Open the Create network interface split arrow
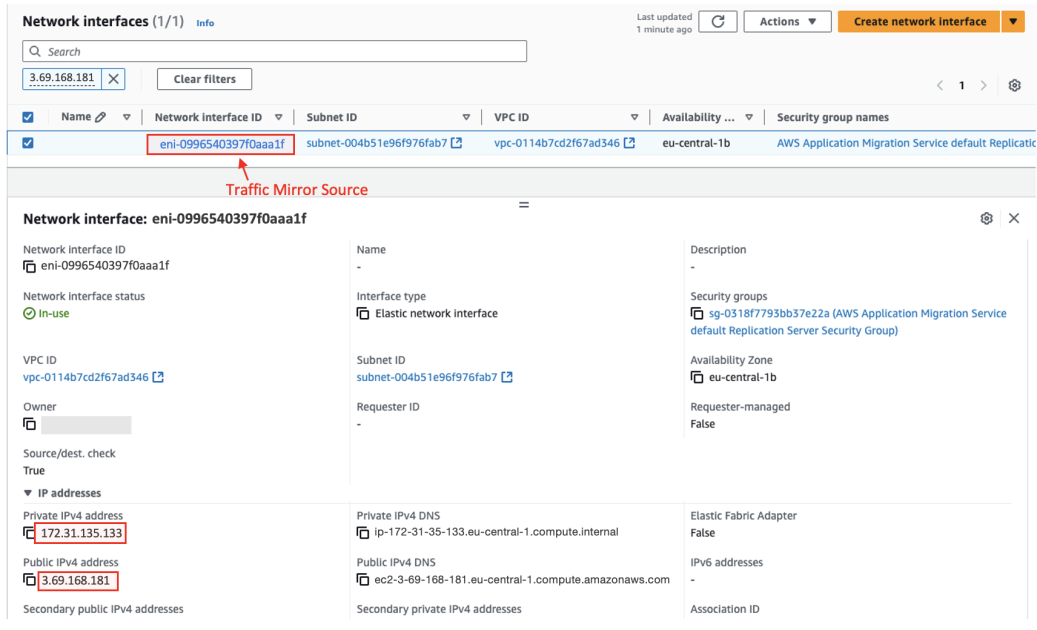The image size is (1037, 630). [x=1013, y=22]
